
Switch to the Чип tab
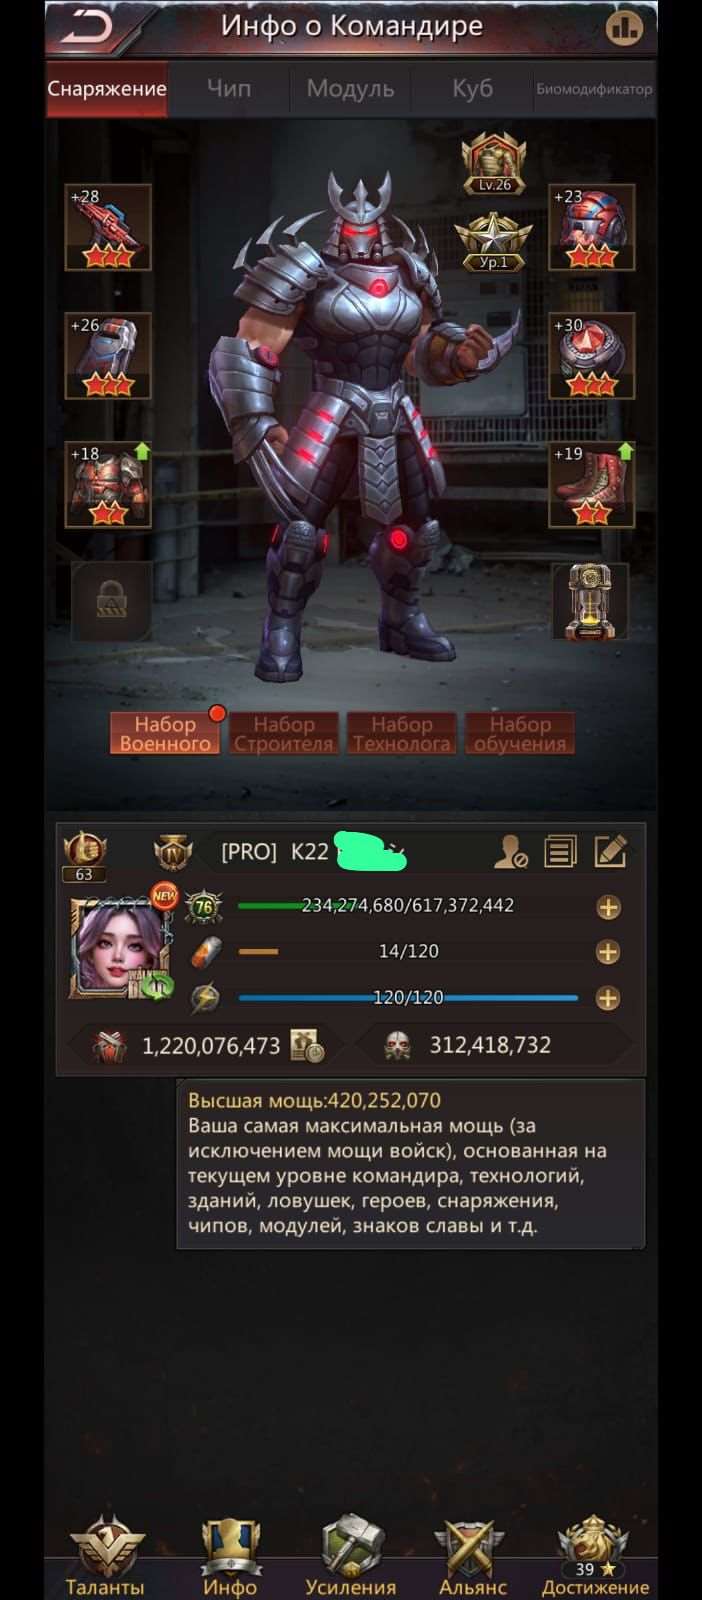(229, 89)
